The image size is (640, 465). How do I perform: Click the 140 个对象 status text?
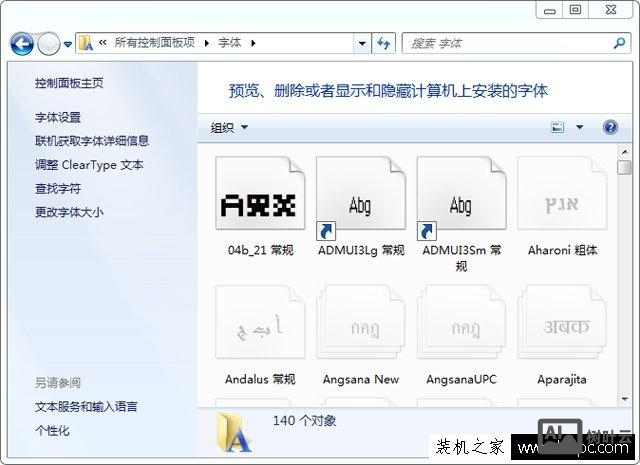tap(304, 421)
